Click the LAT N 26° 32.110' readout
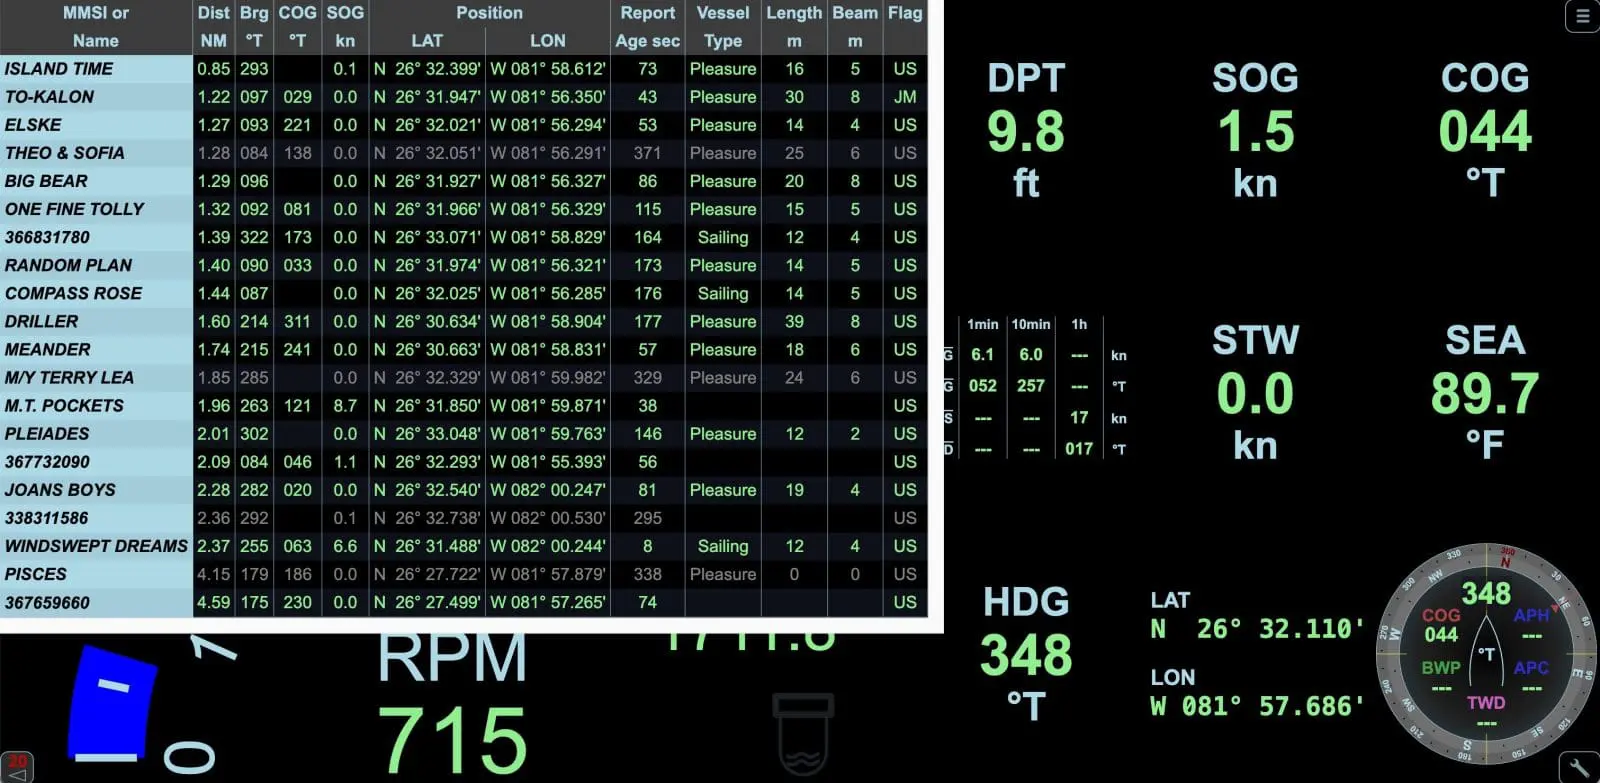Screen dimensions: 1600x783 tap(1258, 616)
